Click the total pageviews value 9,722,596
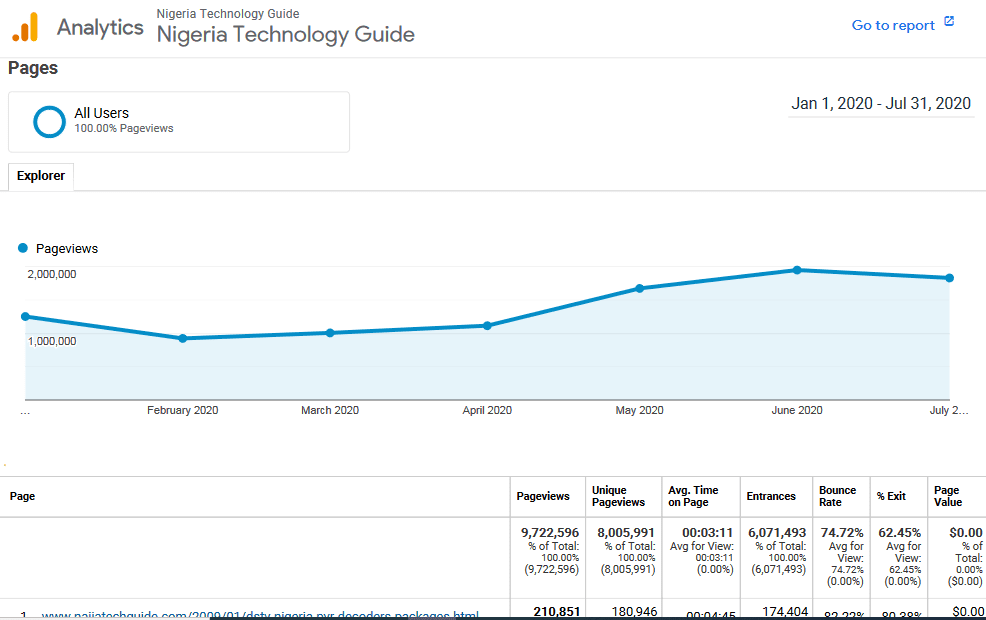The image size is (986, 620). pyautogui.click(x=550, y=533)
